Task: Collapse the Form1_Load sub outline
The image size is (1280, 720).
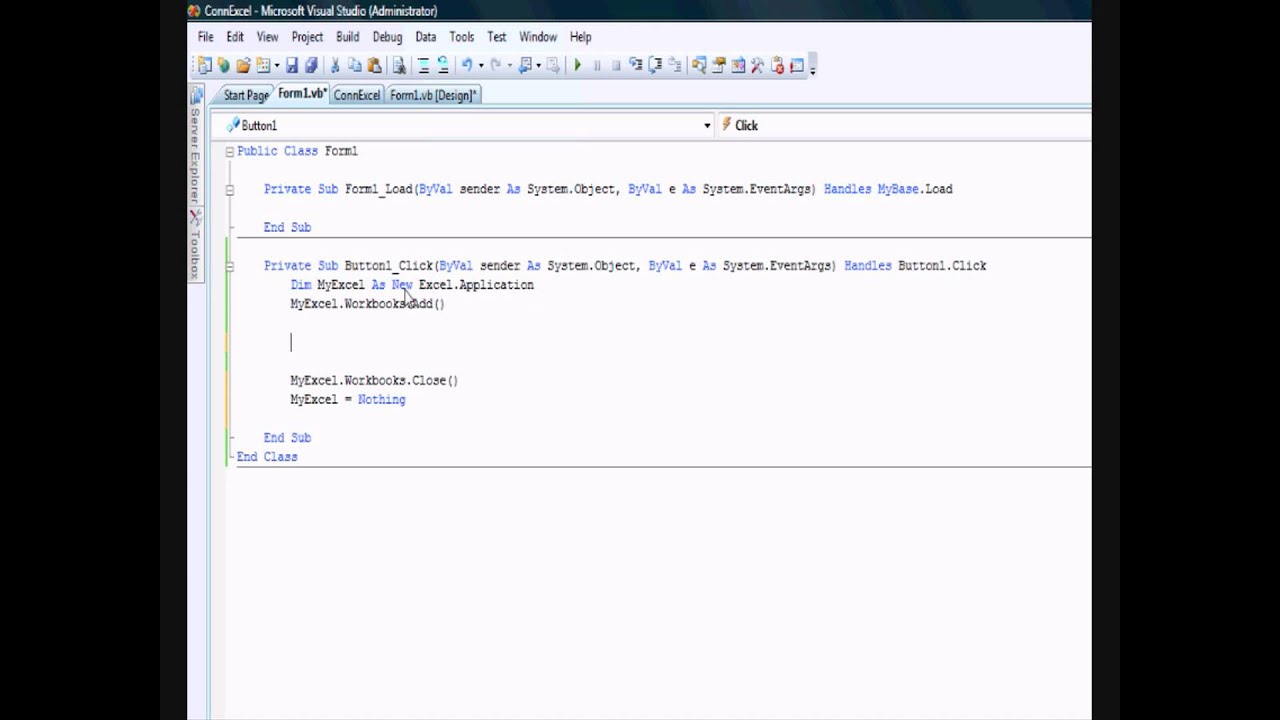Action: click(x=229, y=189)
